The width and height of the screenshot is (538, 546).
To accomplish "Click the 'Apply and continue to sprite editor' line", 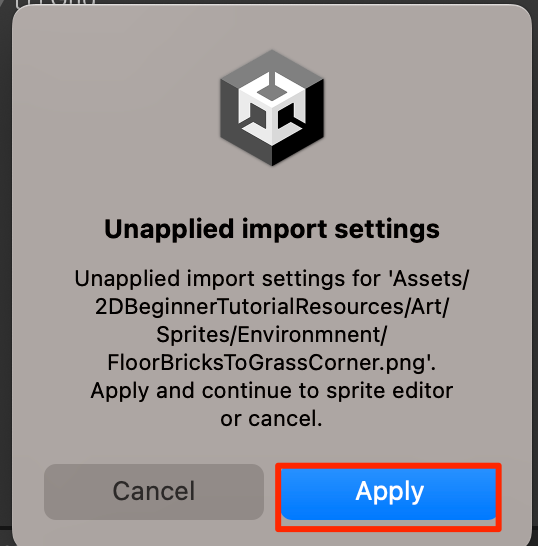I will pyautogui.click(x=272, y=391).
